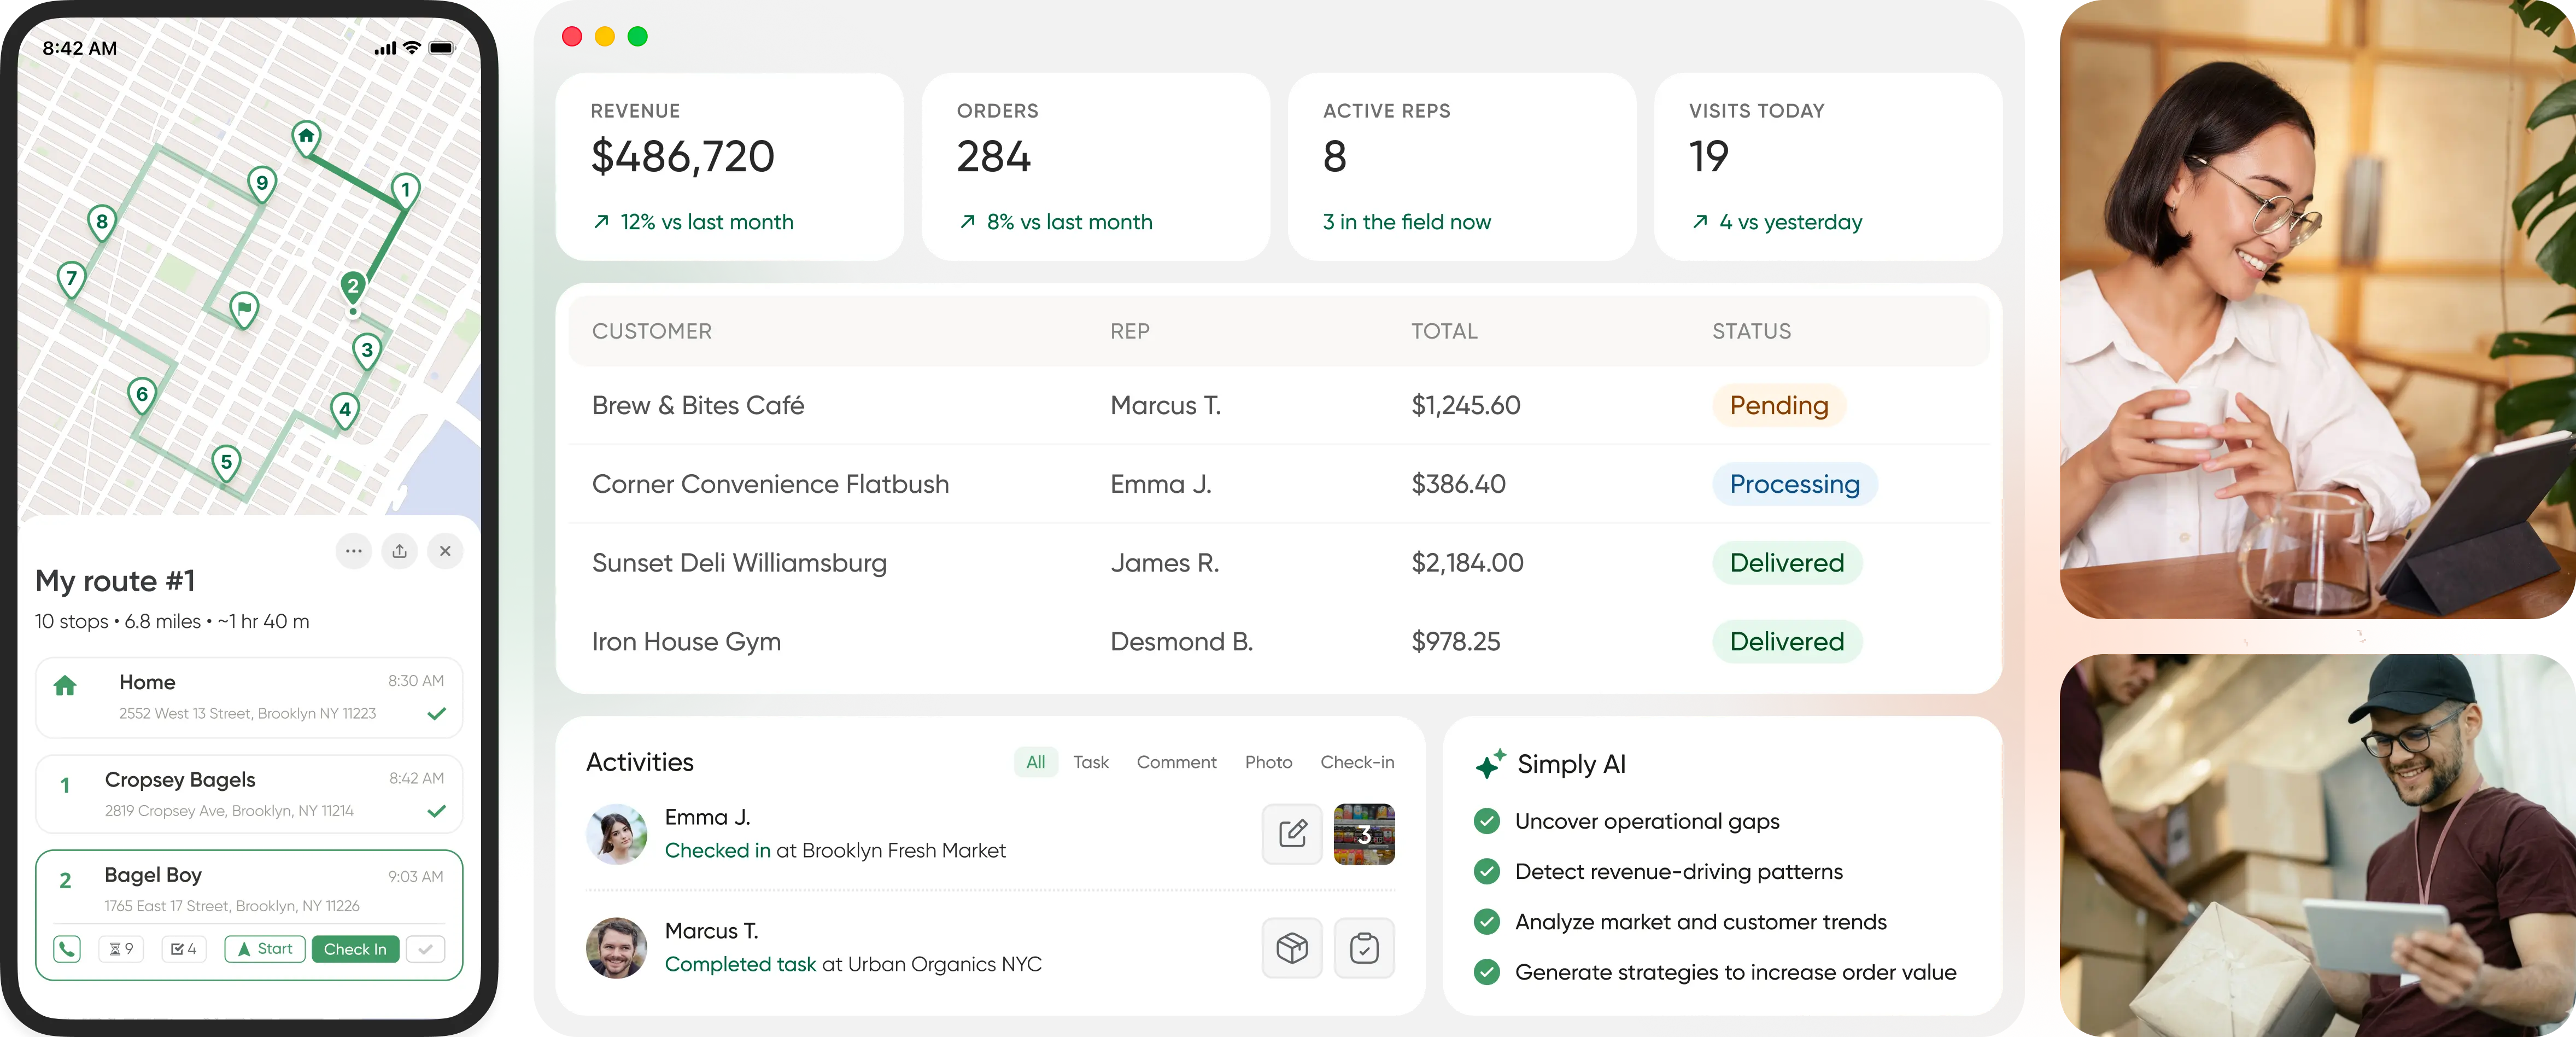Open the tasks checklist icon showing 4
2576x1037 pixels.
(184, 948)
